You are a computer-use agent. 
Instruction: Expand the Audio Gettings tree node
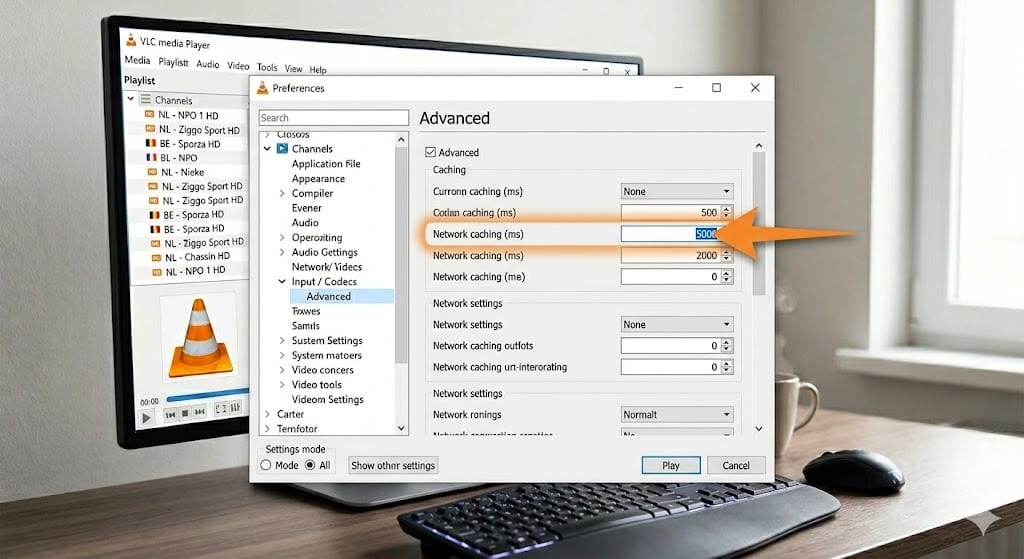[282, 252]
